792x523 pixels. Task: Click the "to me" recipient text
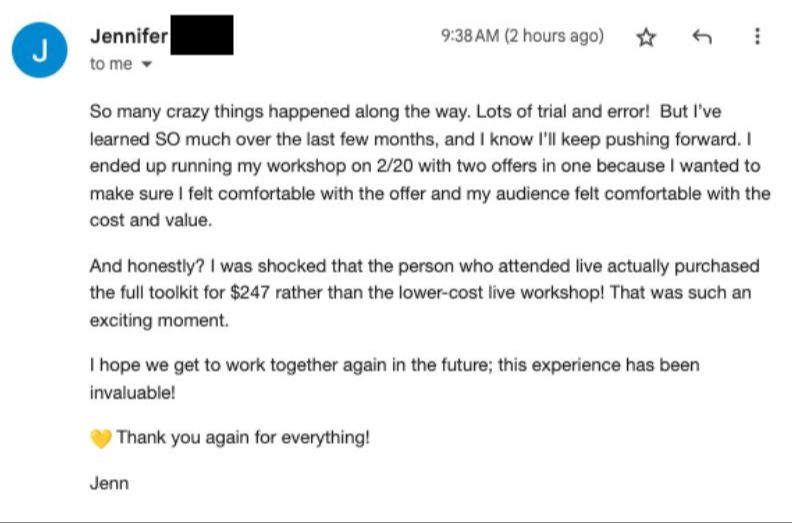111,64
